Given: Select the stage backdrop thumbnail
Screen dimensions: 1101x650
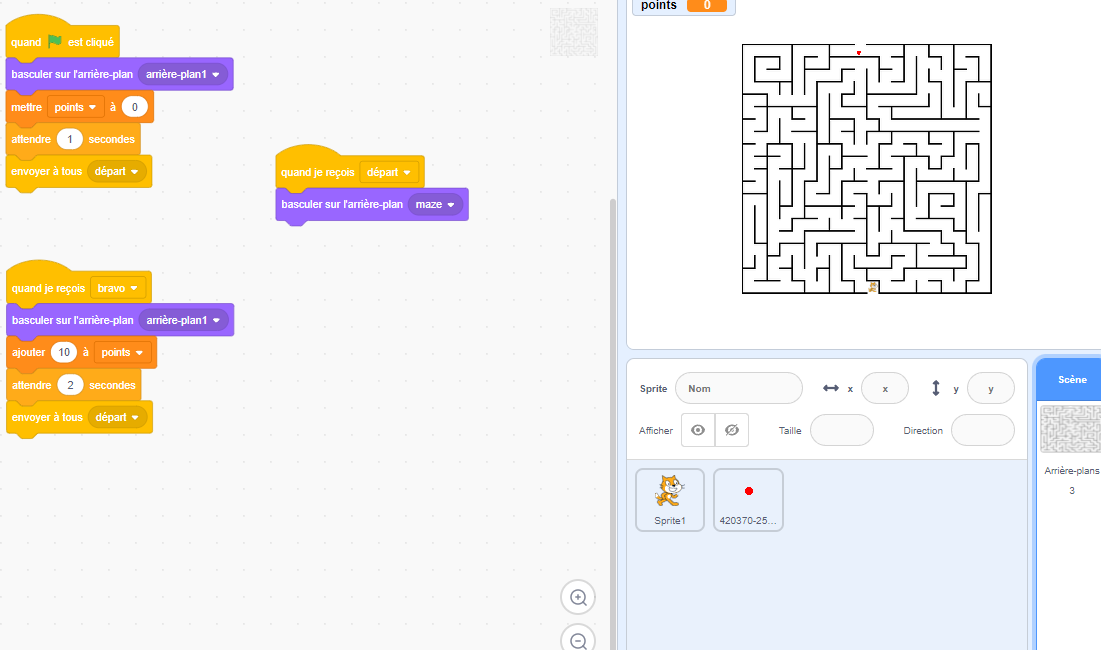Looking at the screenshot, I should (x=1070, y=429).
